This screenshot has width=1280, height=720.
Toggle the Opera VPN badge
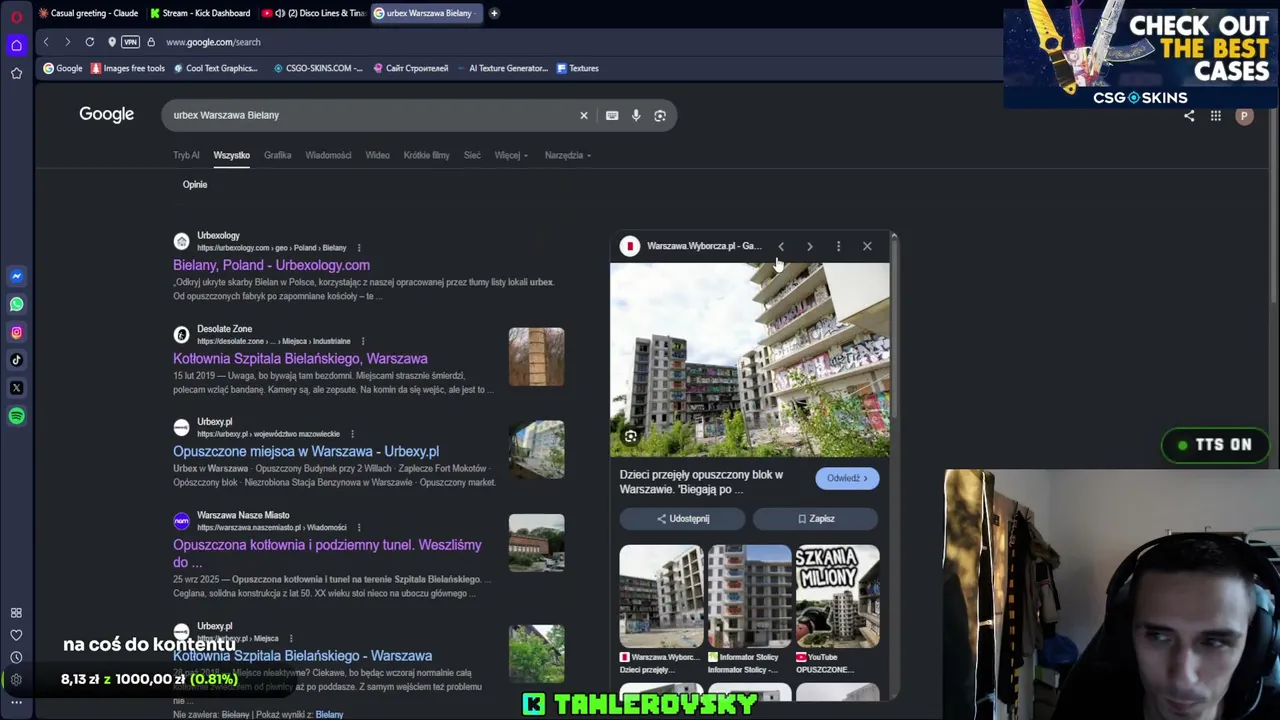click(x=130, y=42)
